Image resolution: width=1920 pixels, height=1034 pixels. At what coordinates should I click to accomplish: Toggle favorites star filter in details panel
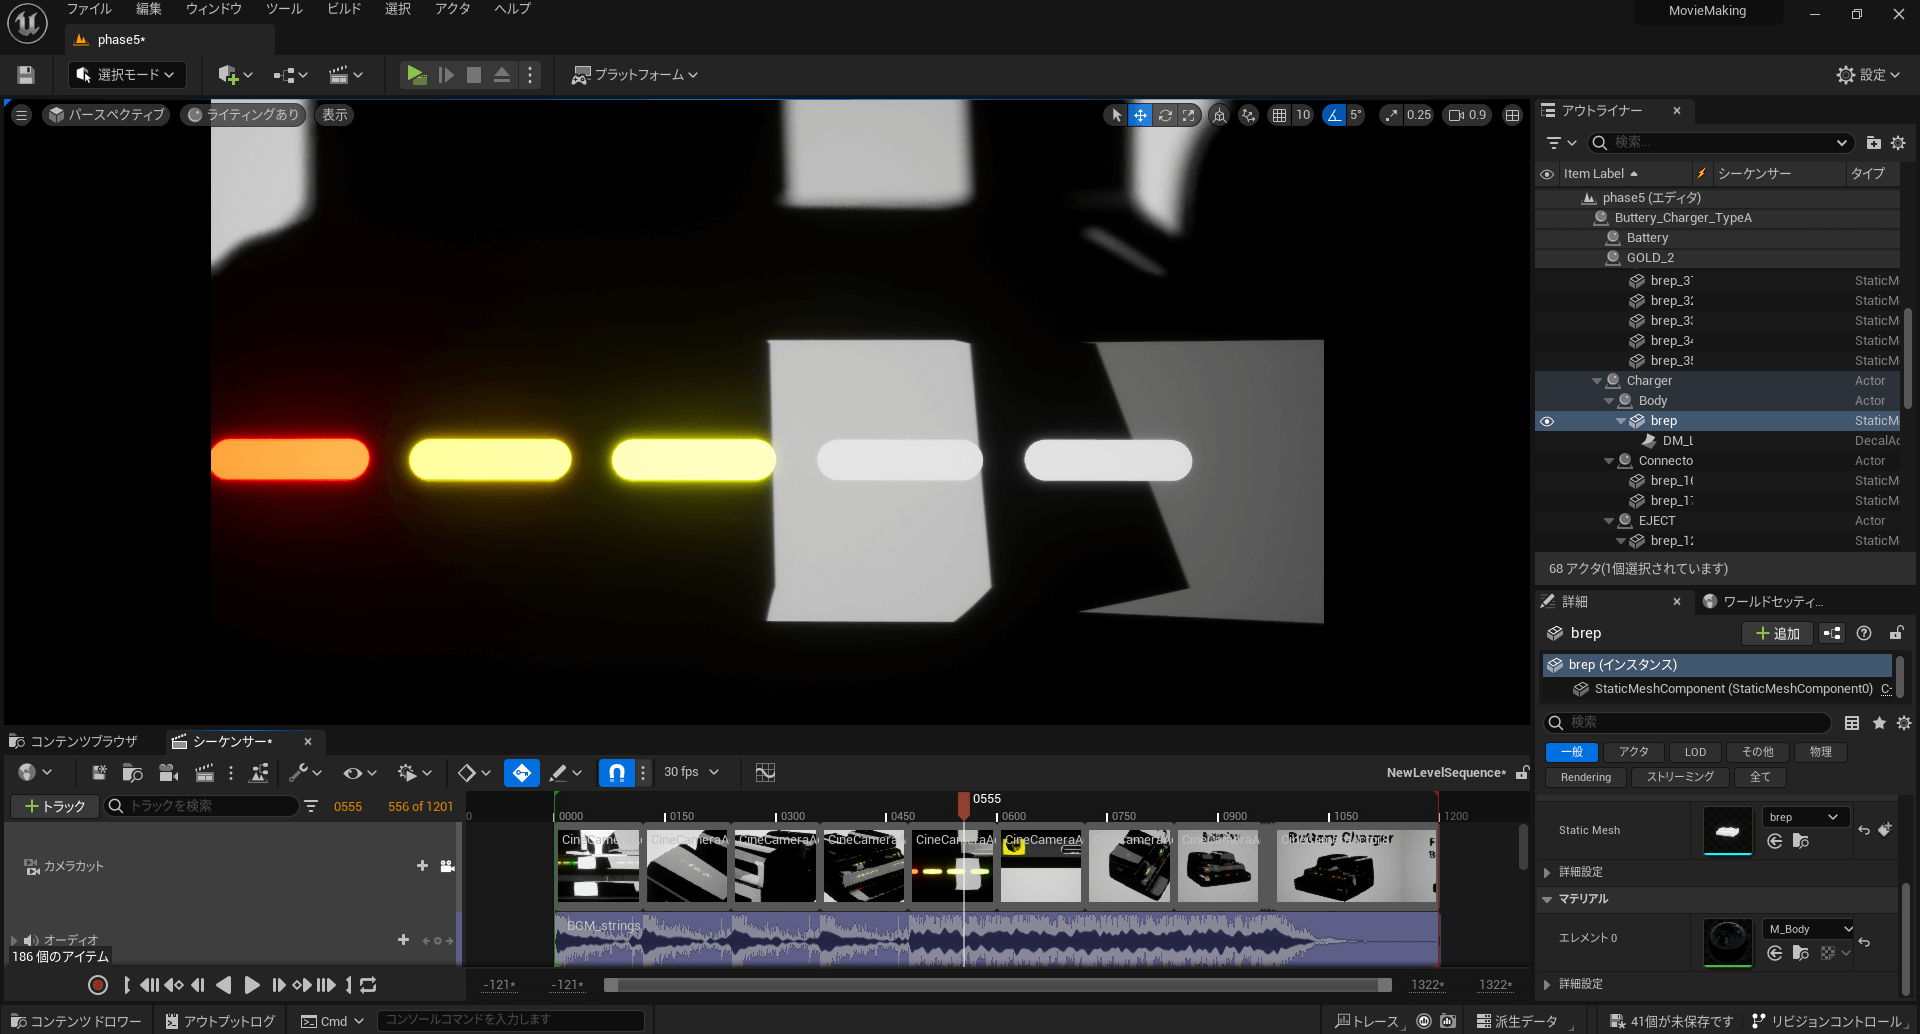[x=1879, y=723]
